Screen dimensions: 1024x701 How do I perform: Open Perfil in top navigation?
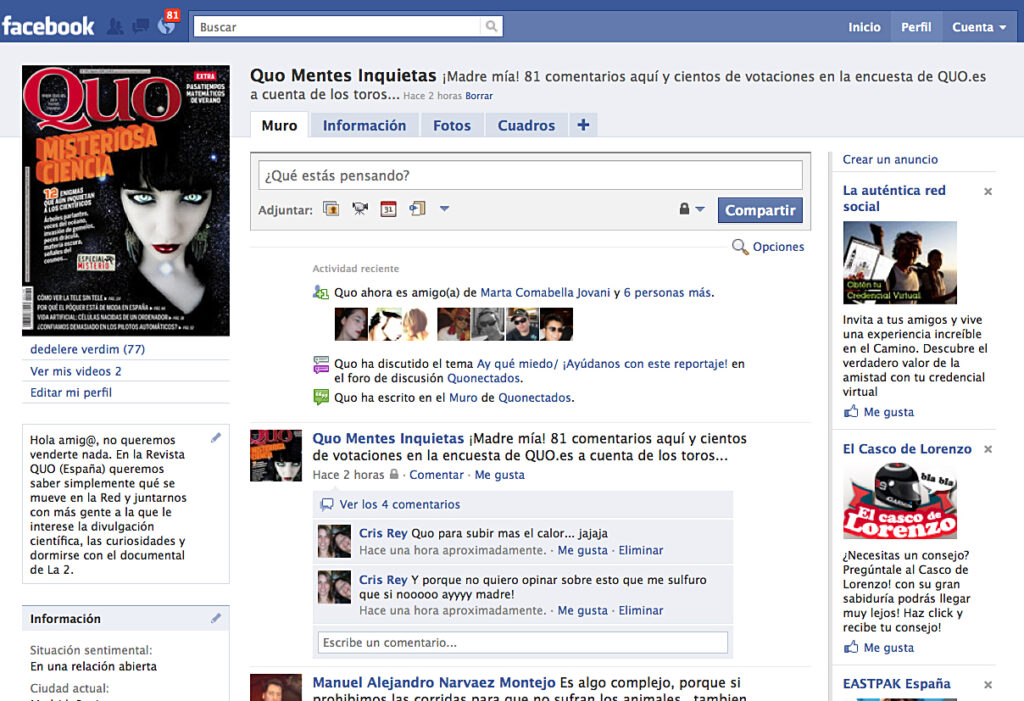(916, 27)
